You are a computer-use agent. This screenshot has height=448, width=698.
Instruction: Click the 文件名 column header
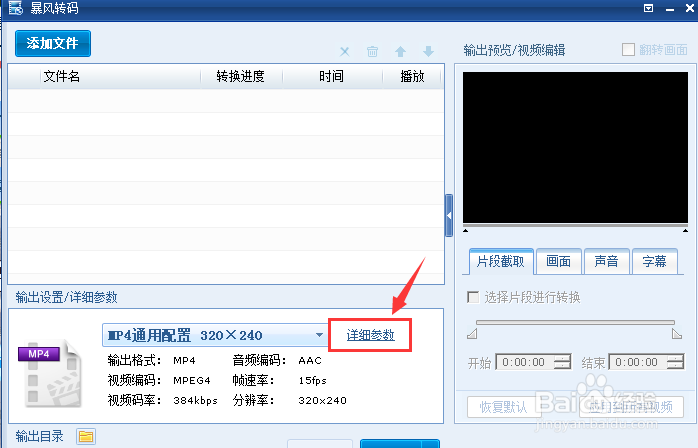[61, 77]
